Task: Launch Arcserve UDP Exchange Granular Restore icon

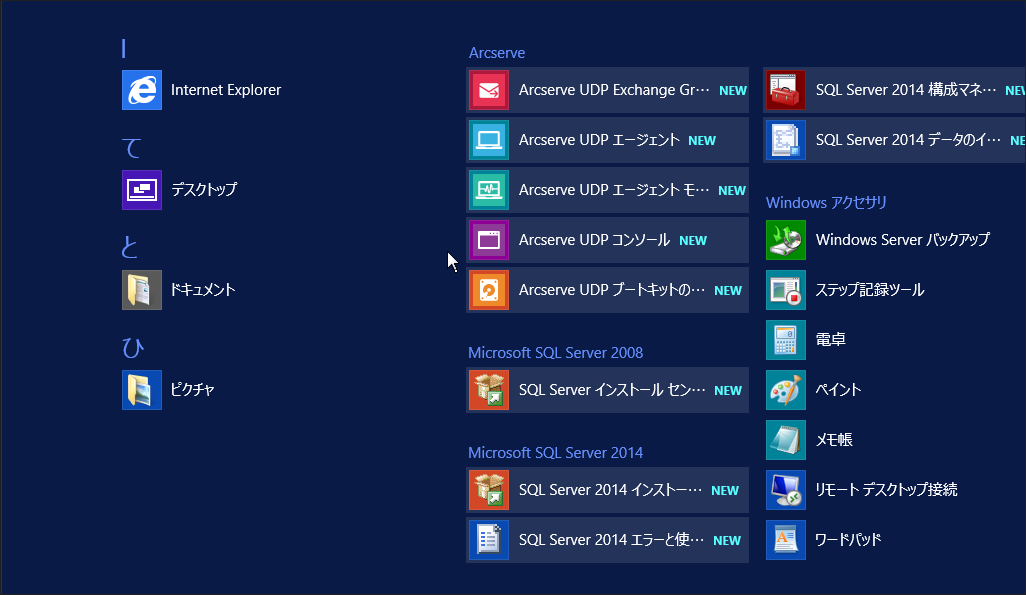Action: coord(489,90)
